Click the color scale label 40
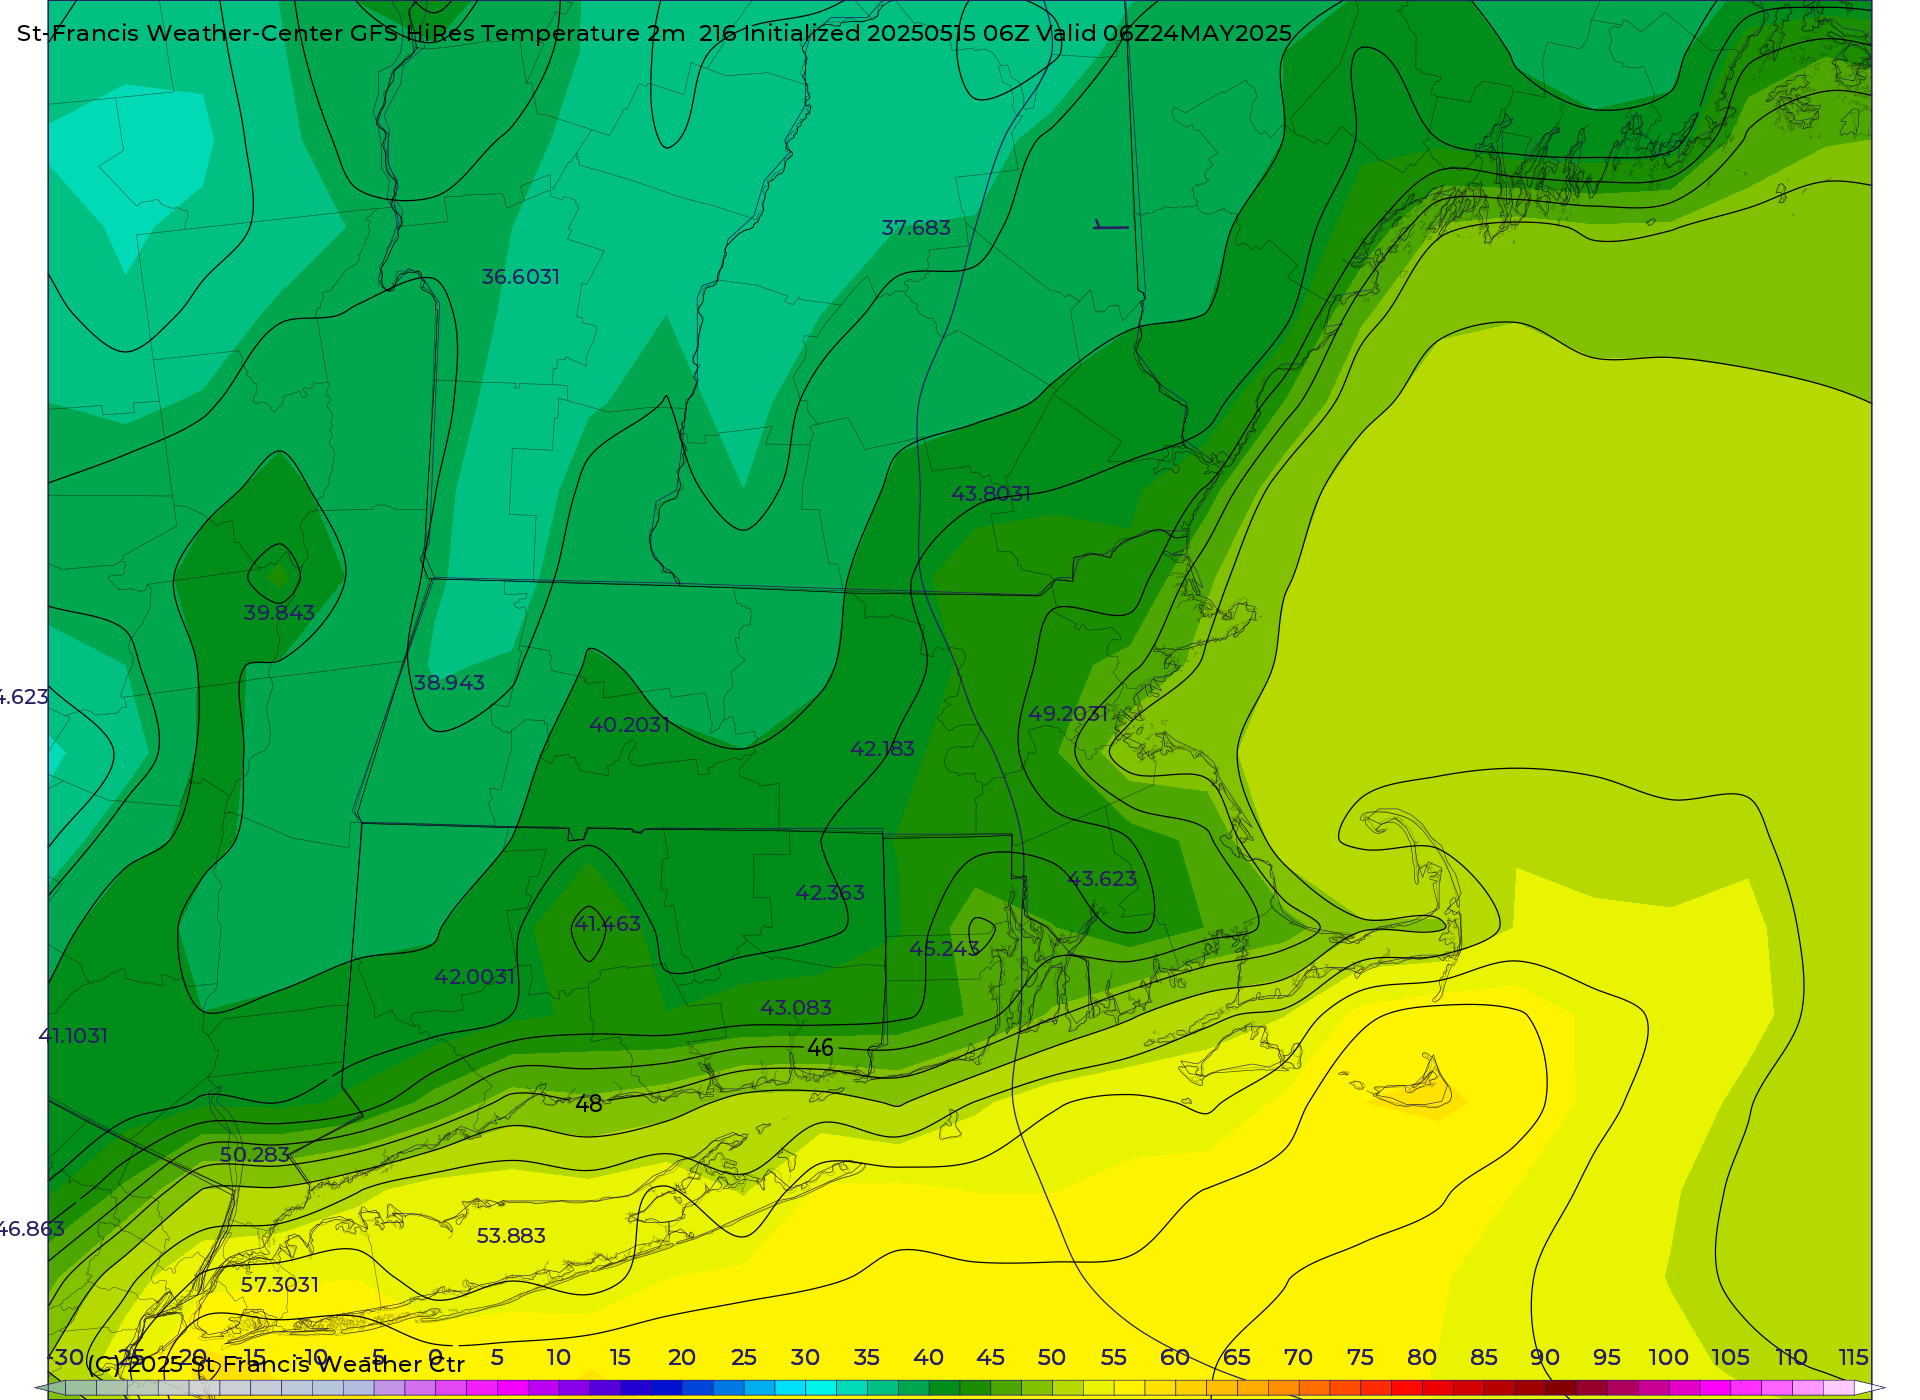Screen dimensions: 1920x1400 (x=928, y=1357)
